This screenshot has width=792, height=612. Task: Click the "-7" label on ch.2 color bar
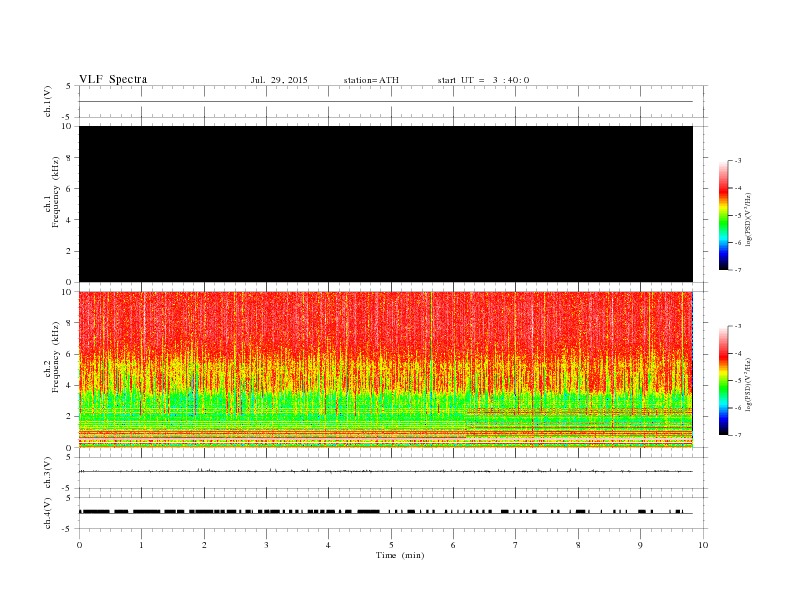click(737, 435)
